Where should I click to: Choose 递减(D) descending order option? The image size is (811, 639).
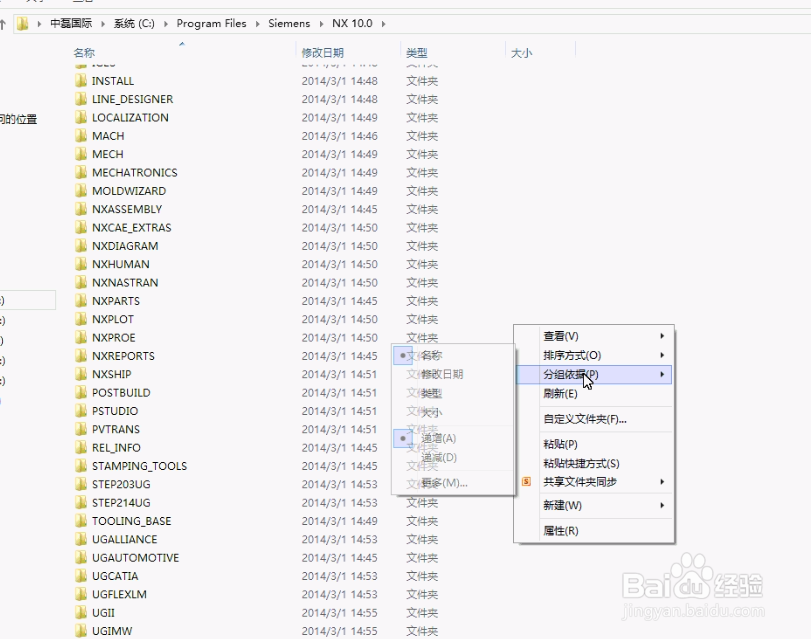[x=453, y=457]
